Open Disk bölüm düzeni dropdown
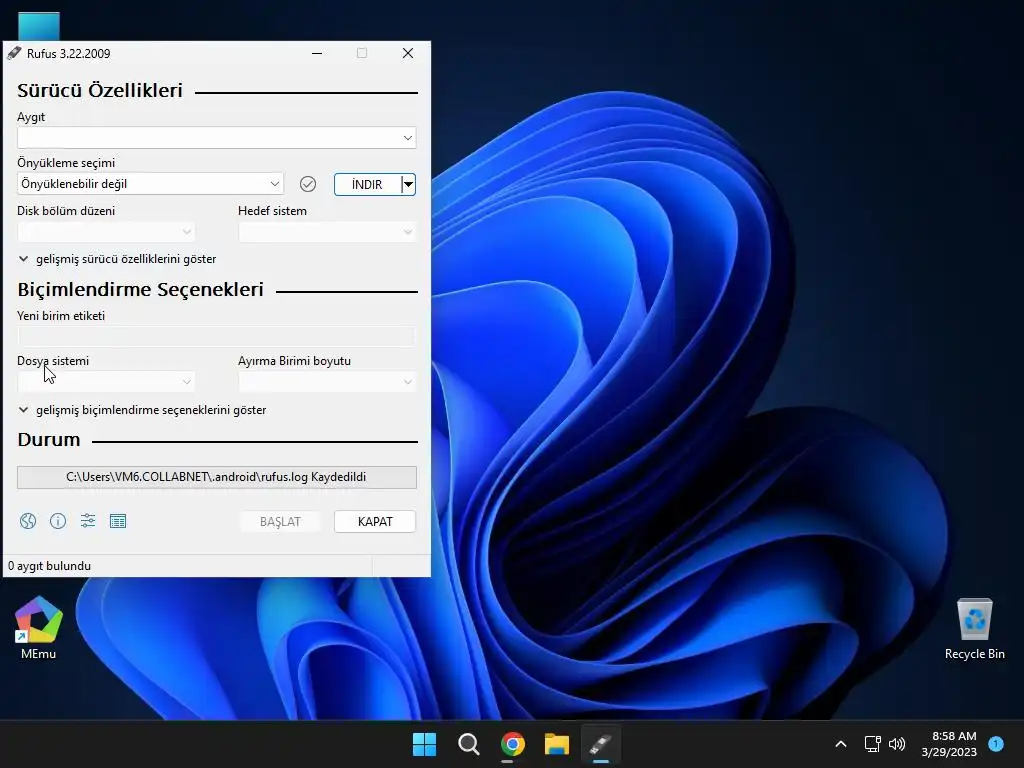The width and height of the screenshot is (1024, 768). [x=106, y=232]
